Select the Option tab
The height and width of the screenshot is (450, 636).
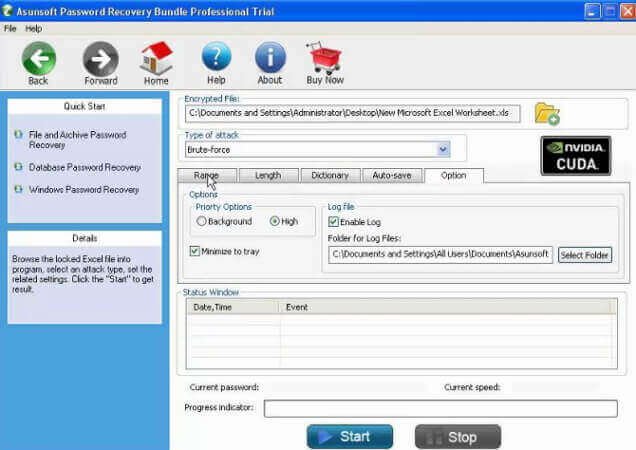453,176
